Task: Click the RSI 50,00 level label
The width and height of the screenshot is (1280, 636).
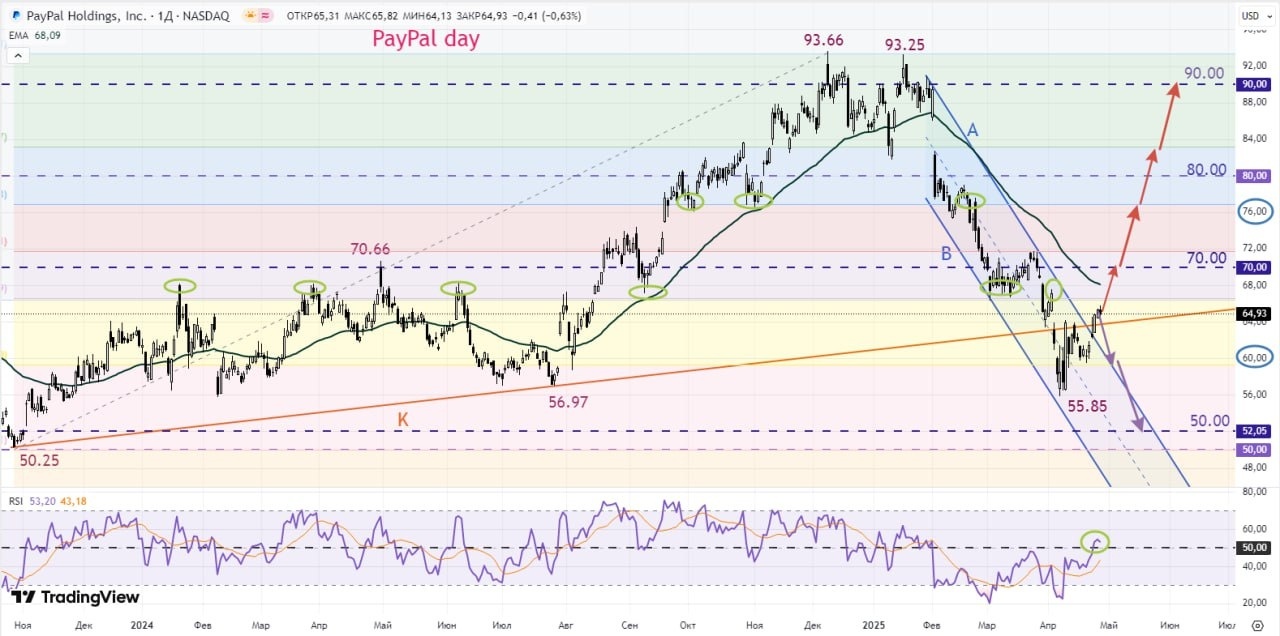Action: pos(1254,548)
